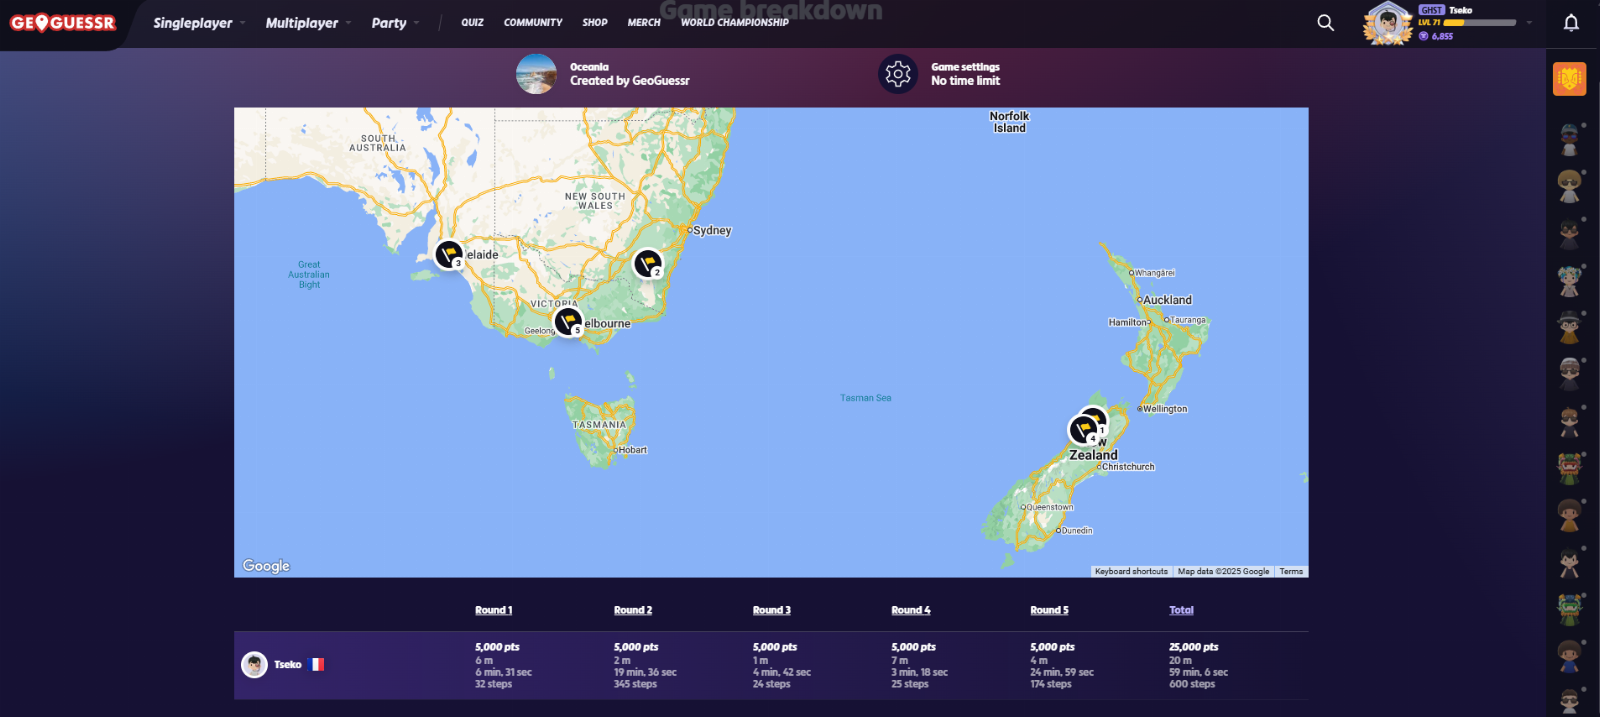Click the GeoGuessr logo
Viewport: 1600px width, 717px height.
pos(63,23)
